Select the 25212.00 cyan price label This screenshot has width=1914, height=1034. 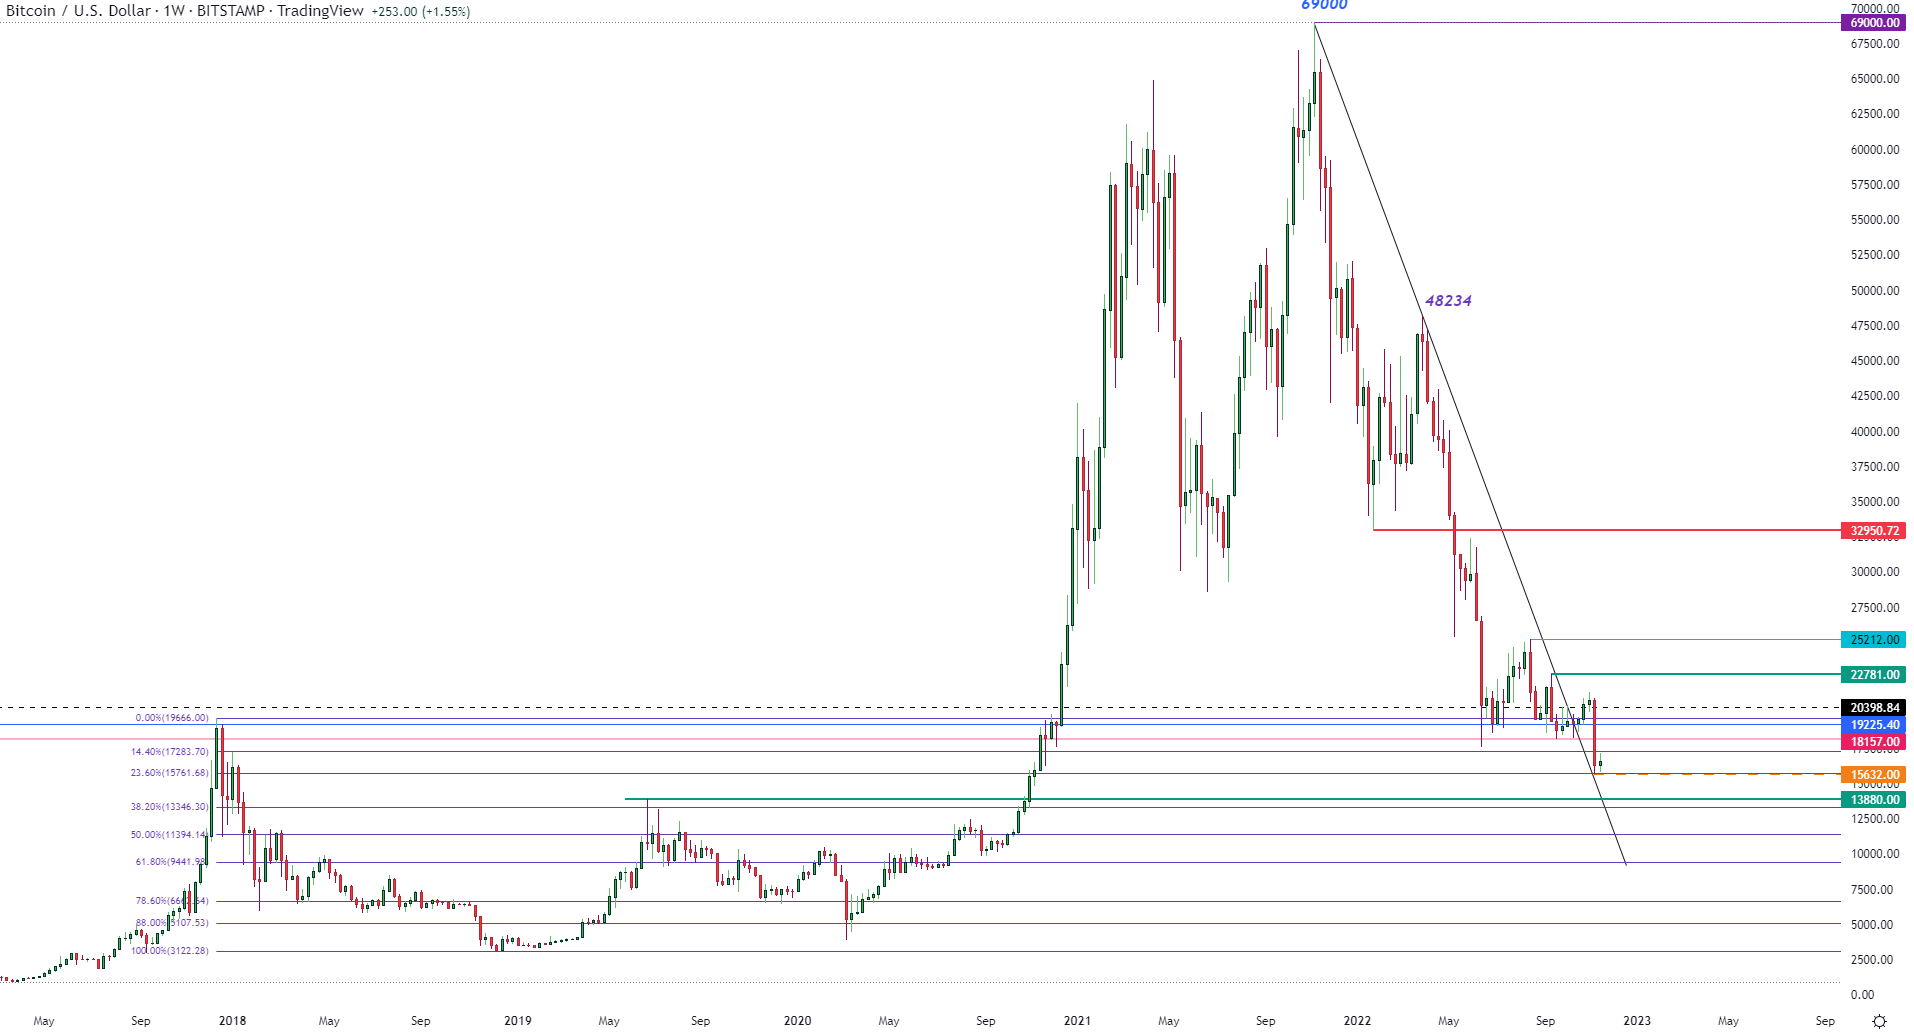1873,639
